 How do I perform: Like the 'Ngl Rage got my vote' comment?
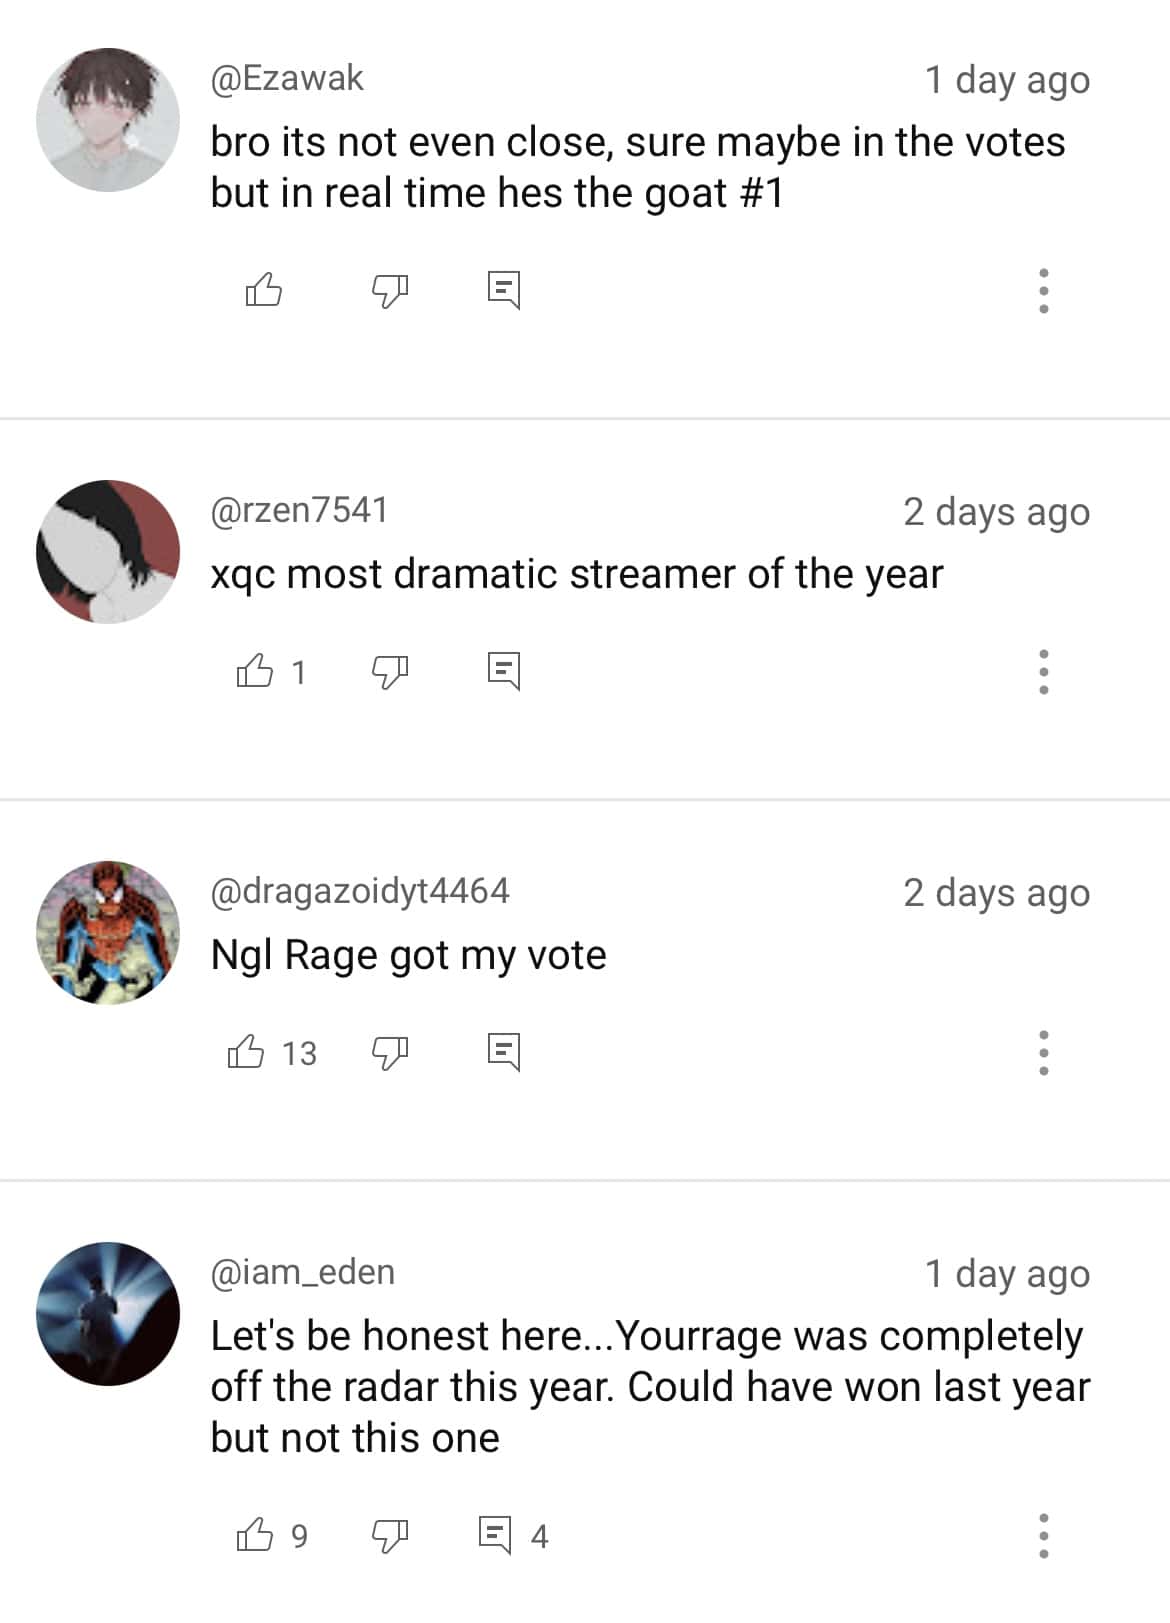249,1053
